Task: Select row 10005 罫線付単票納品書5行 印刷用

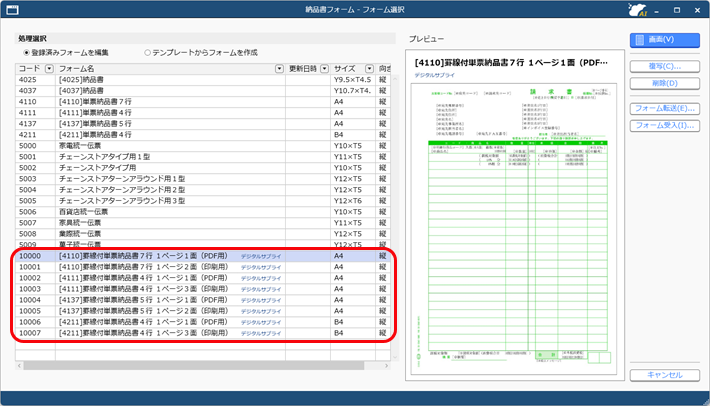Action: (x=203, y=311)
